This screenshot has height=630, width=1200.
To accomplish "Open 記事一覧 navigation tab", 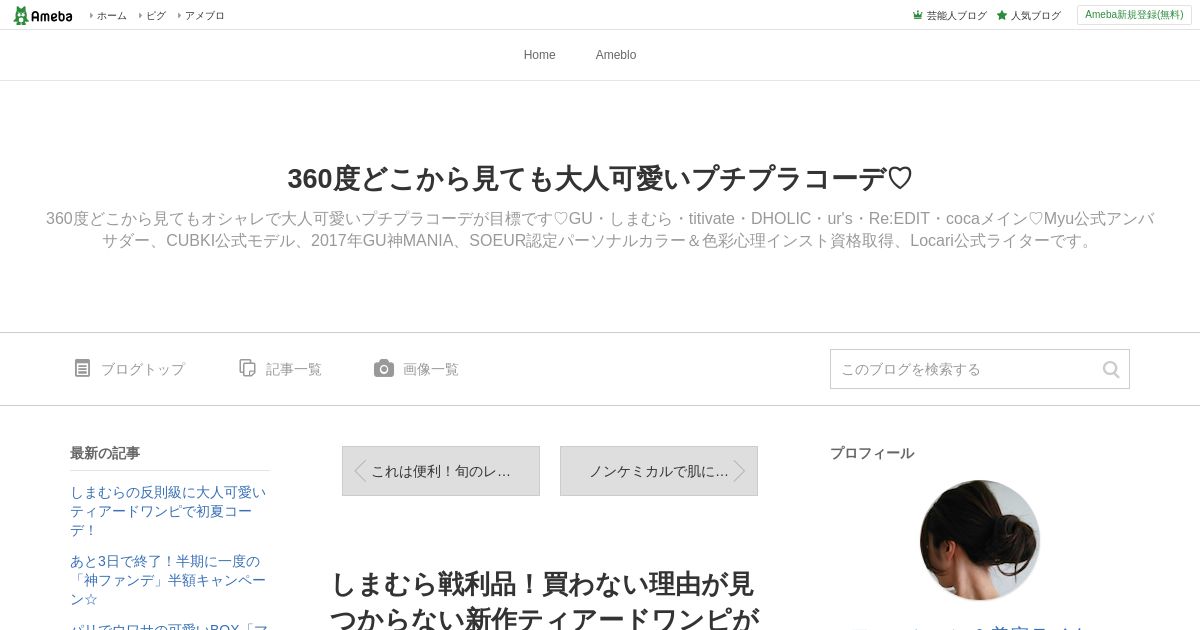I will pos(281,369).
